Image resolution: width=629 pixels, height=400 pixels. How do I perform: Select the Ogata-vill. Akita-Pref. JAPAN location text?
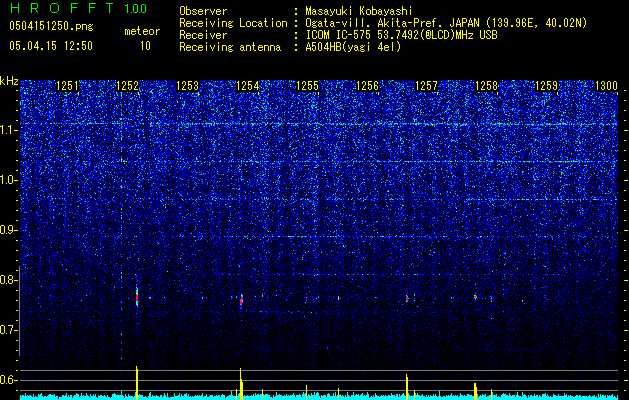click(446, 23)
